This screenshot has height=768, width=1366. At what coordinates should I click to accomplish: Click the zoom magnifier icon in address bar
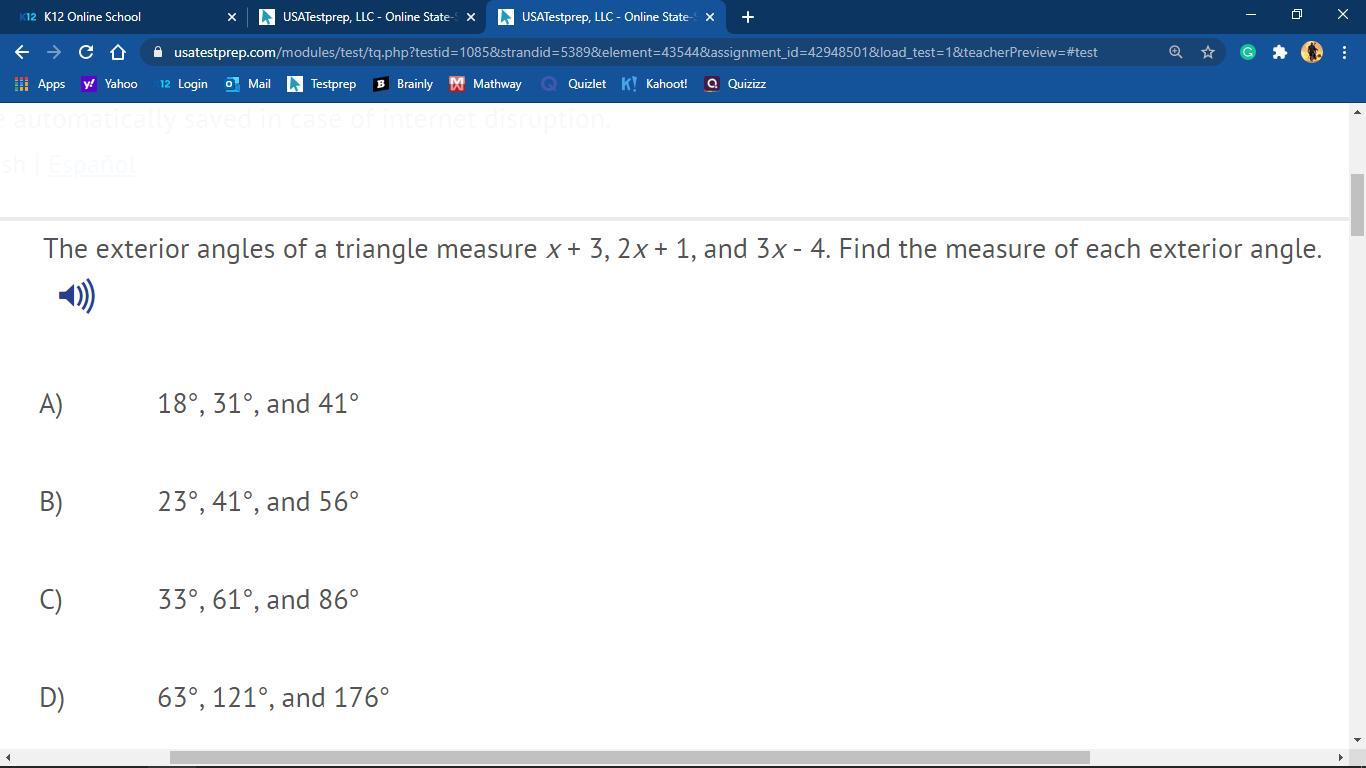pyautogui.click(x=1176, y=52)
